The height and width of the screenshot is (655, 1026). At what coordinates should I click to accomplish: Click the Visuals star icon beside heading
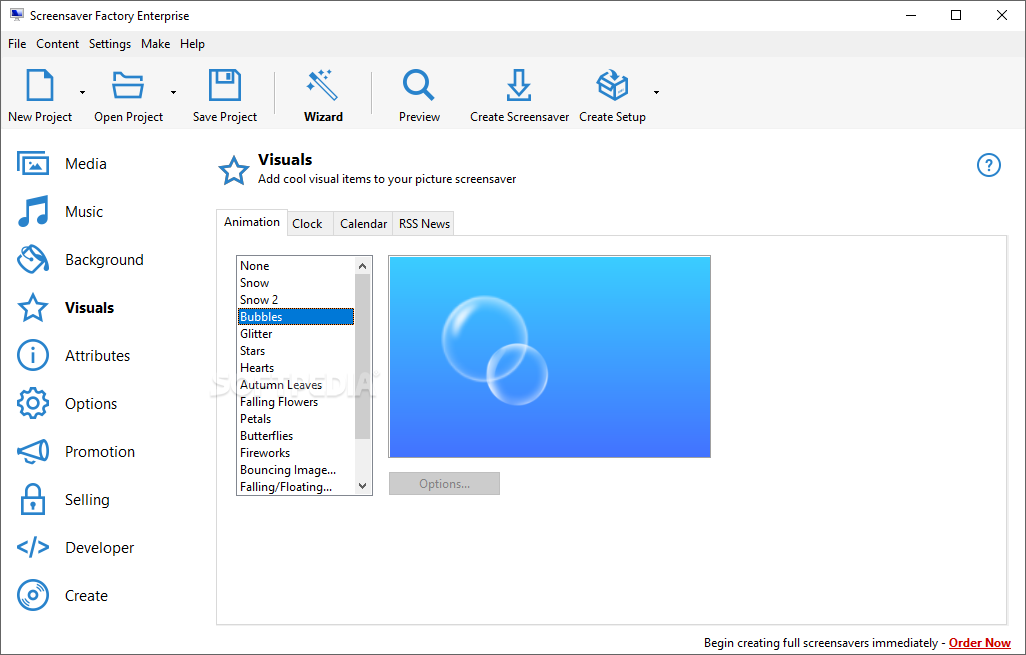pos(234,170)
